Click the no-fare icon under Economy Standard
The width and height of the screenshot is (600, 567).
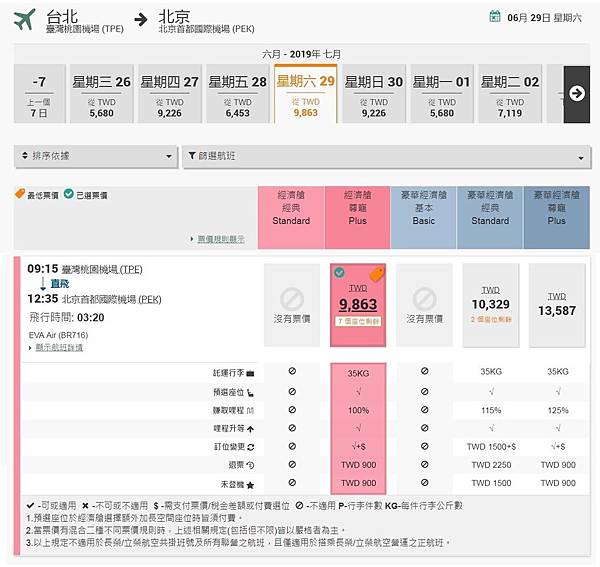coord(292,299)
